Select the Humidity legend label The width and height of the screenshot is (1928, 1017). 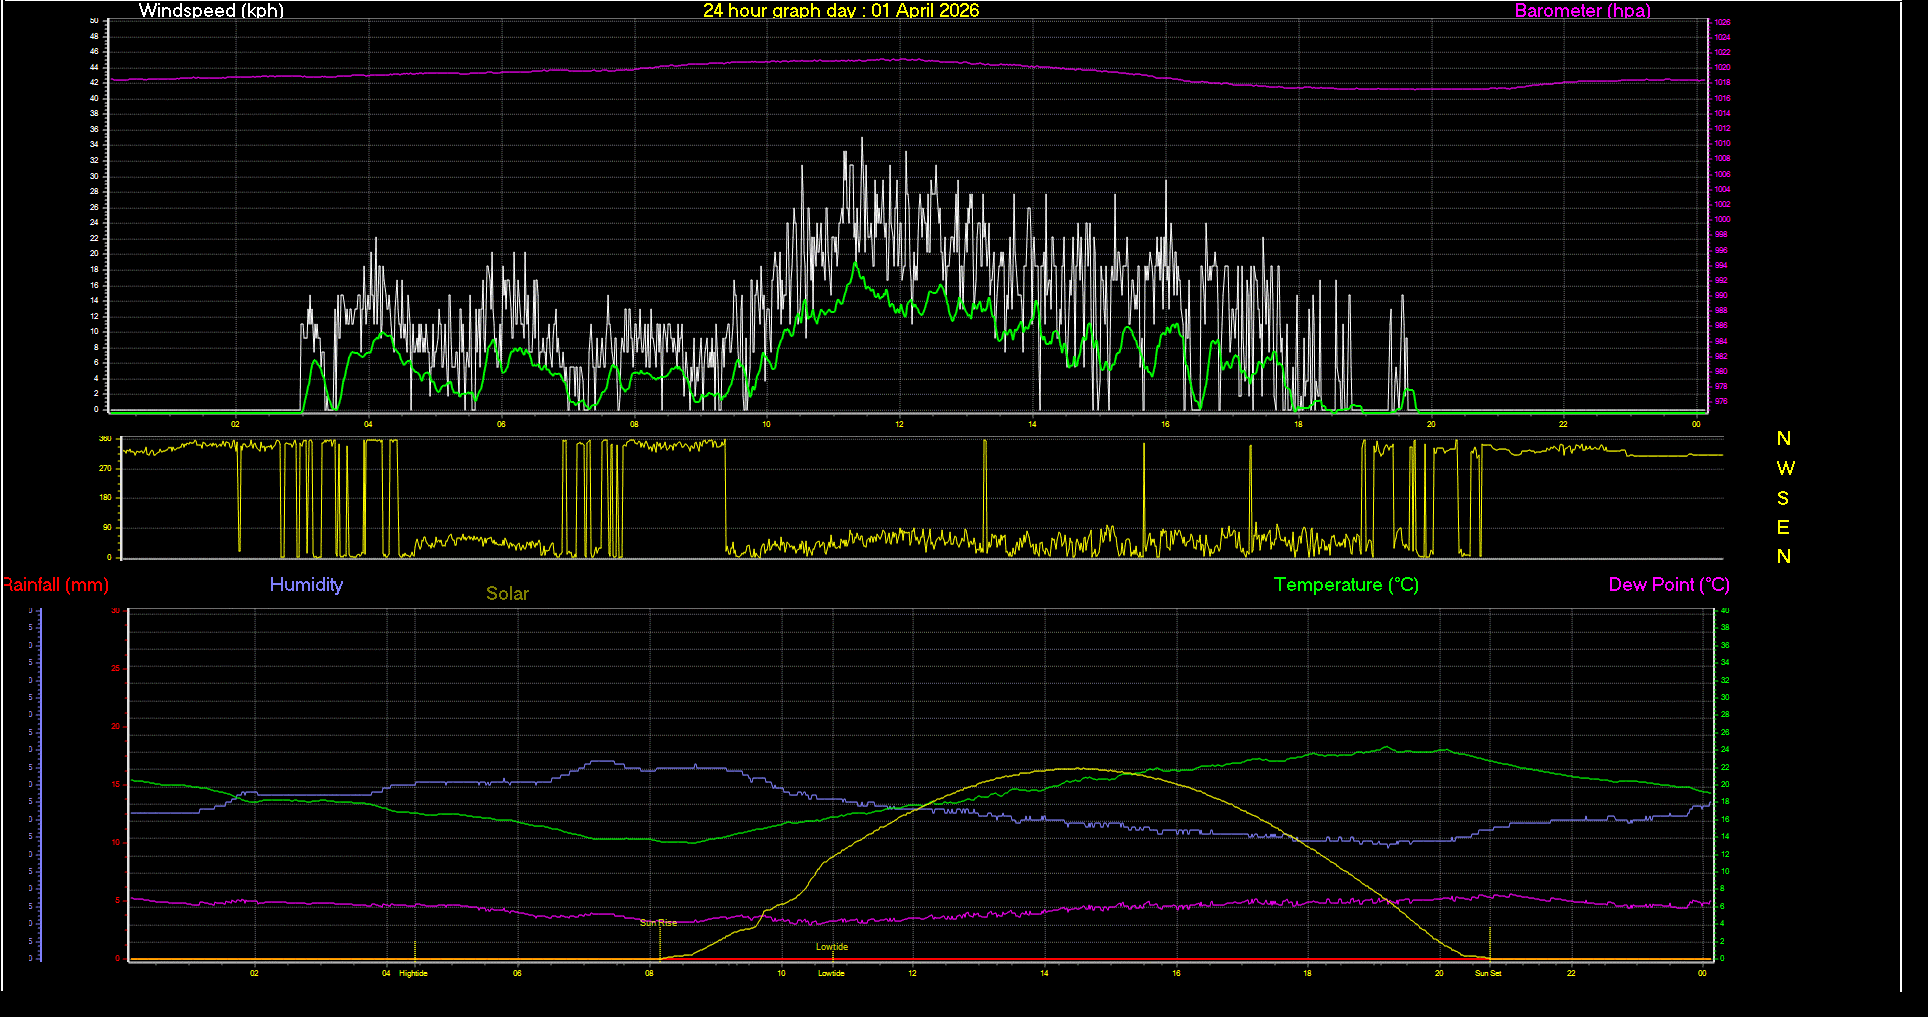pos(306,585)
